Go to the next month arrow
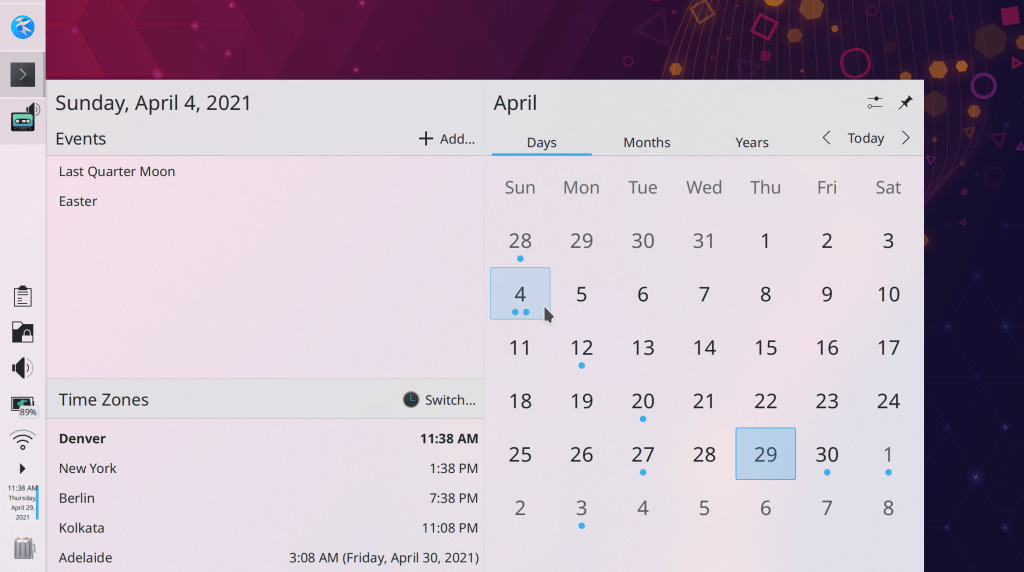Viewport: 1024px width, 572px height. pos(905,139)
